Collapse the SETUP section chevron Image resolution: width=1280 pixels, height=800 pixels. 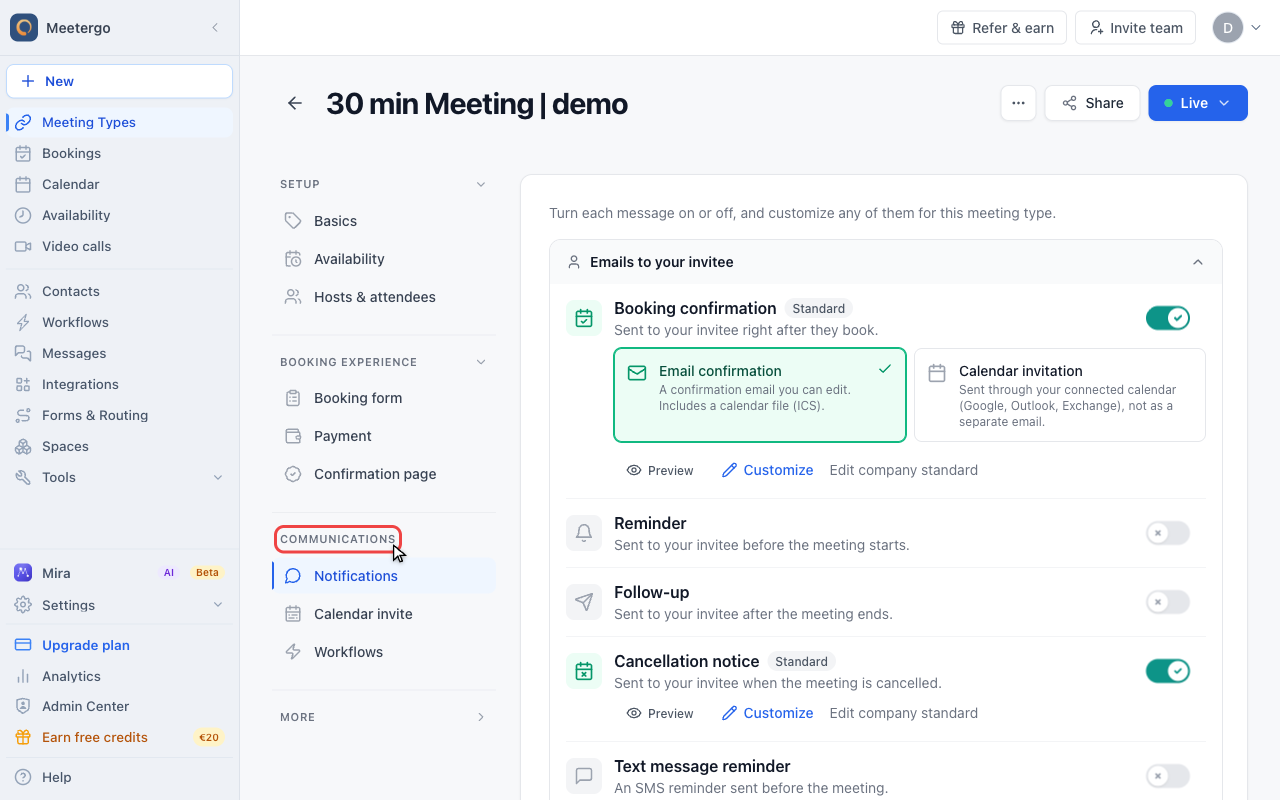[481, 184]
